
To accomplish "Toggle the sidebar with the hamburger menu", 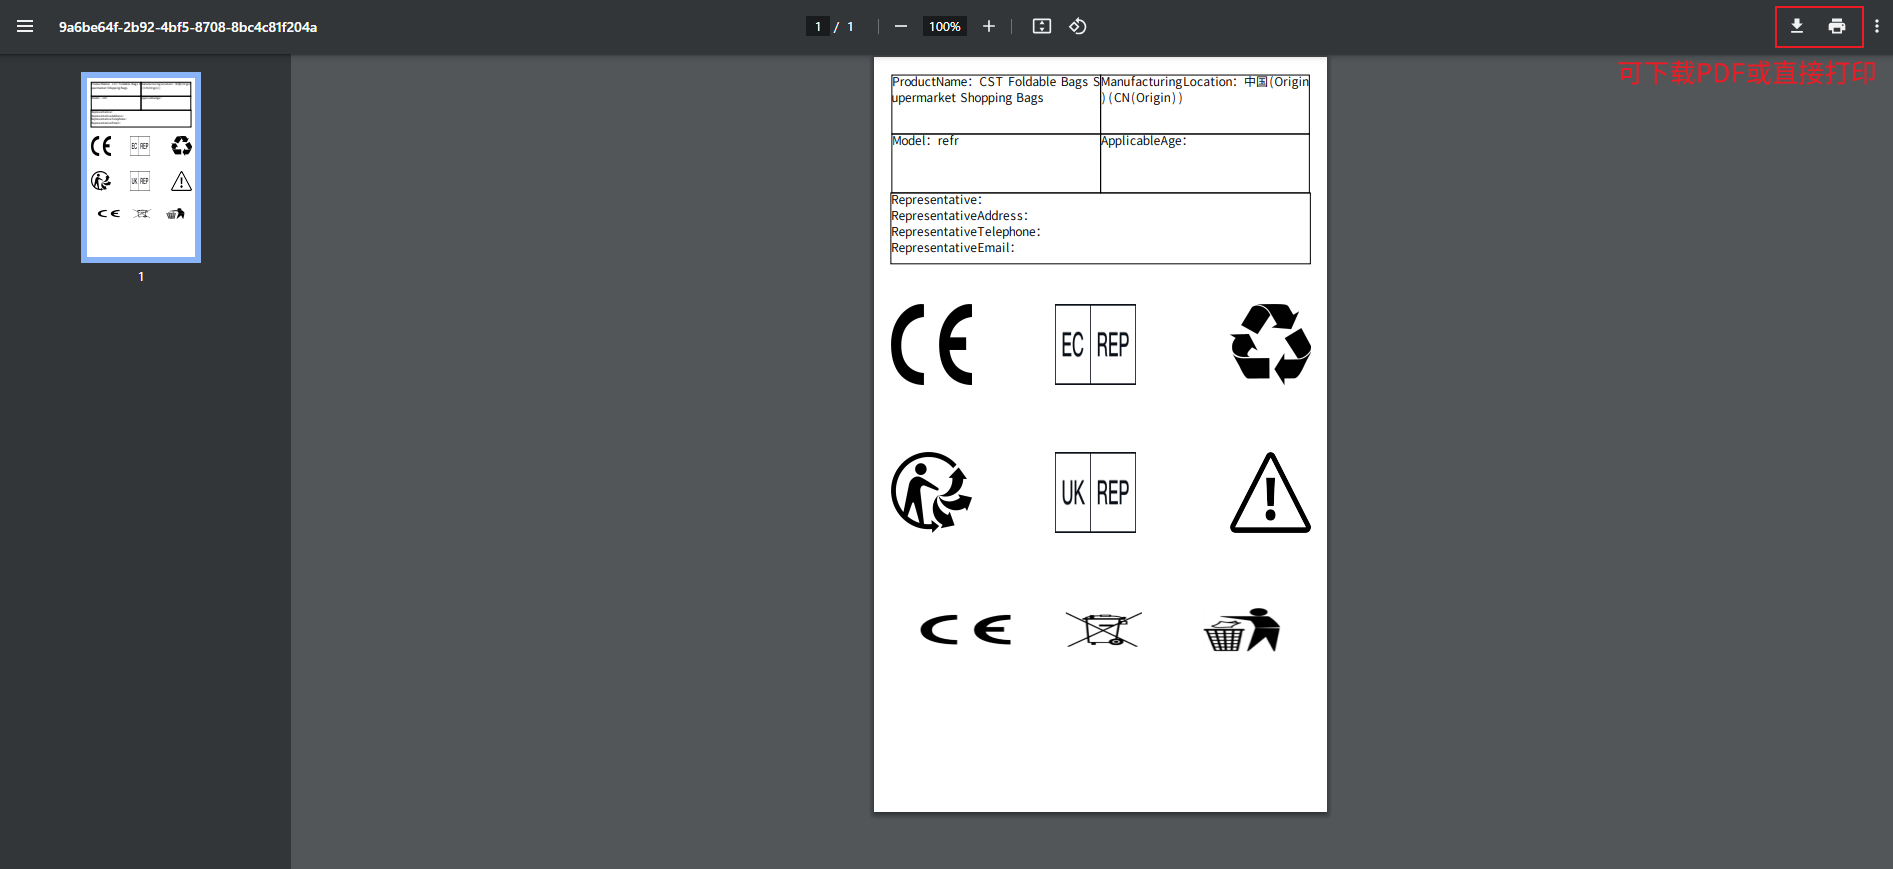I will pyautogui.click(x=25, y=27).
